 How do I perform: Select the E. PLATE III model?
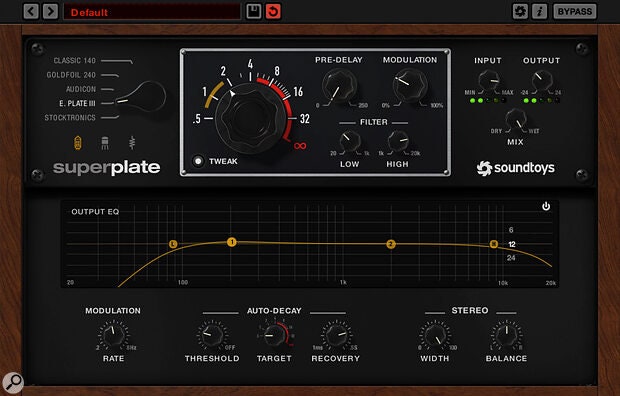coord(77,103)
